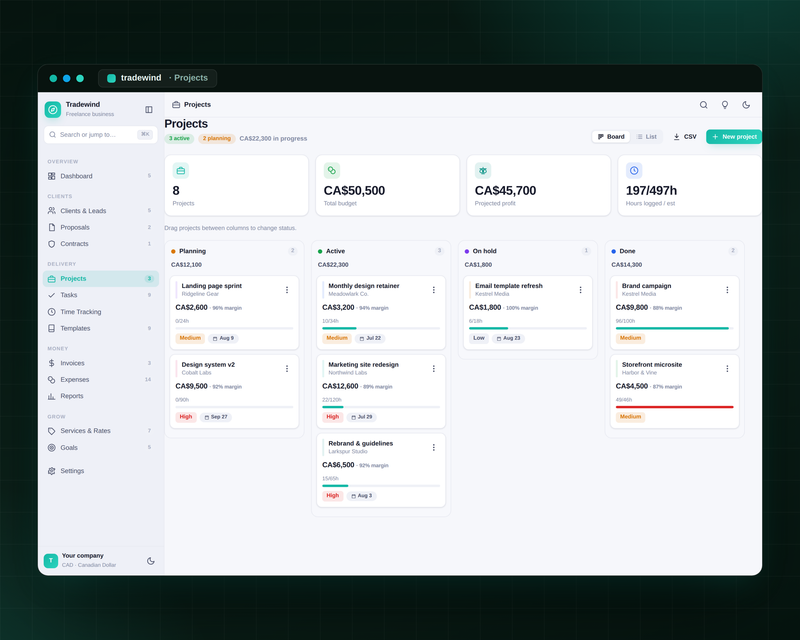The height and width of the screenshot is (640, 800).
Task: Toggle dark mode via top-right moon icon
Action: 746,105
